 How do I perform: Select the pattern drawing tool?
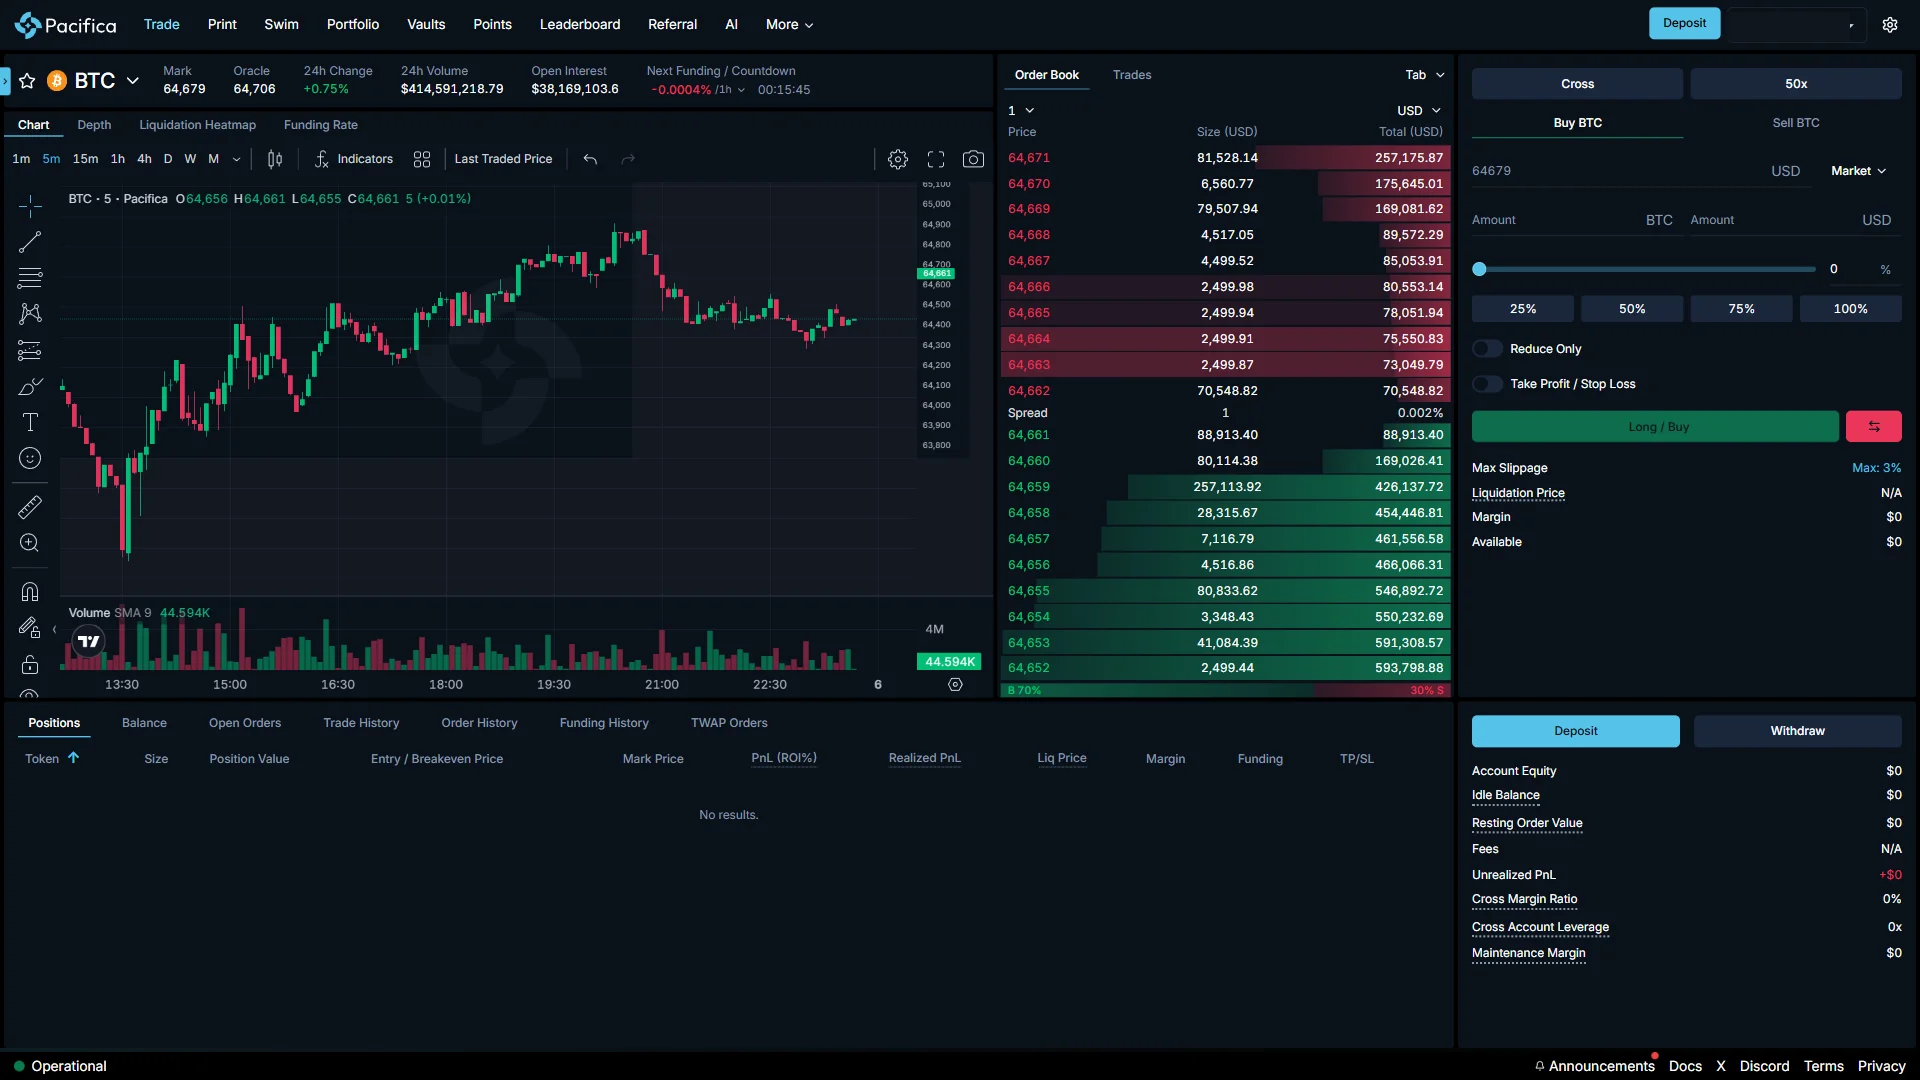click(x=30, y=314)
